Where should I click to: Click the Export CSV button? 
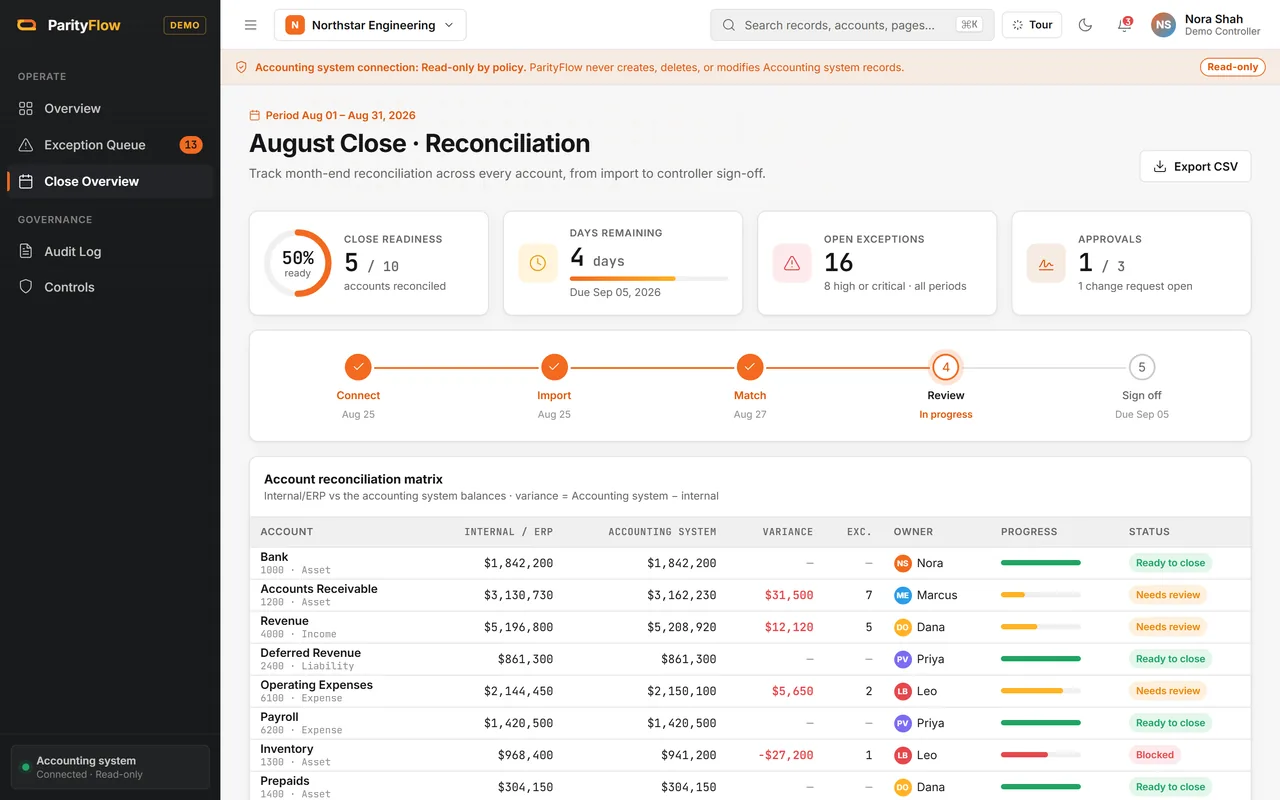1195,166
